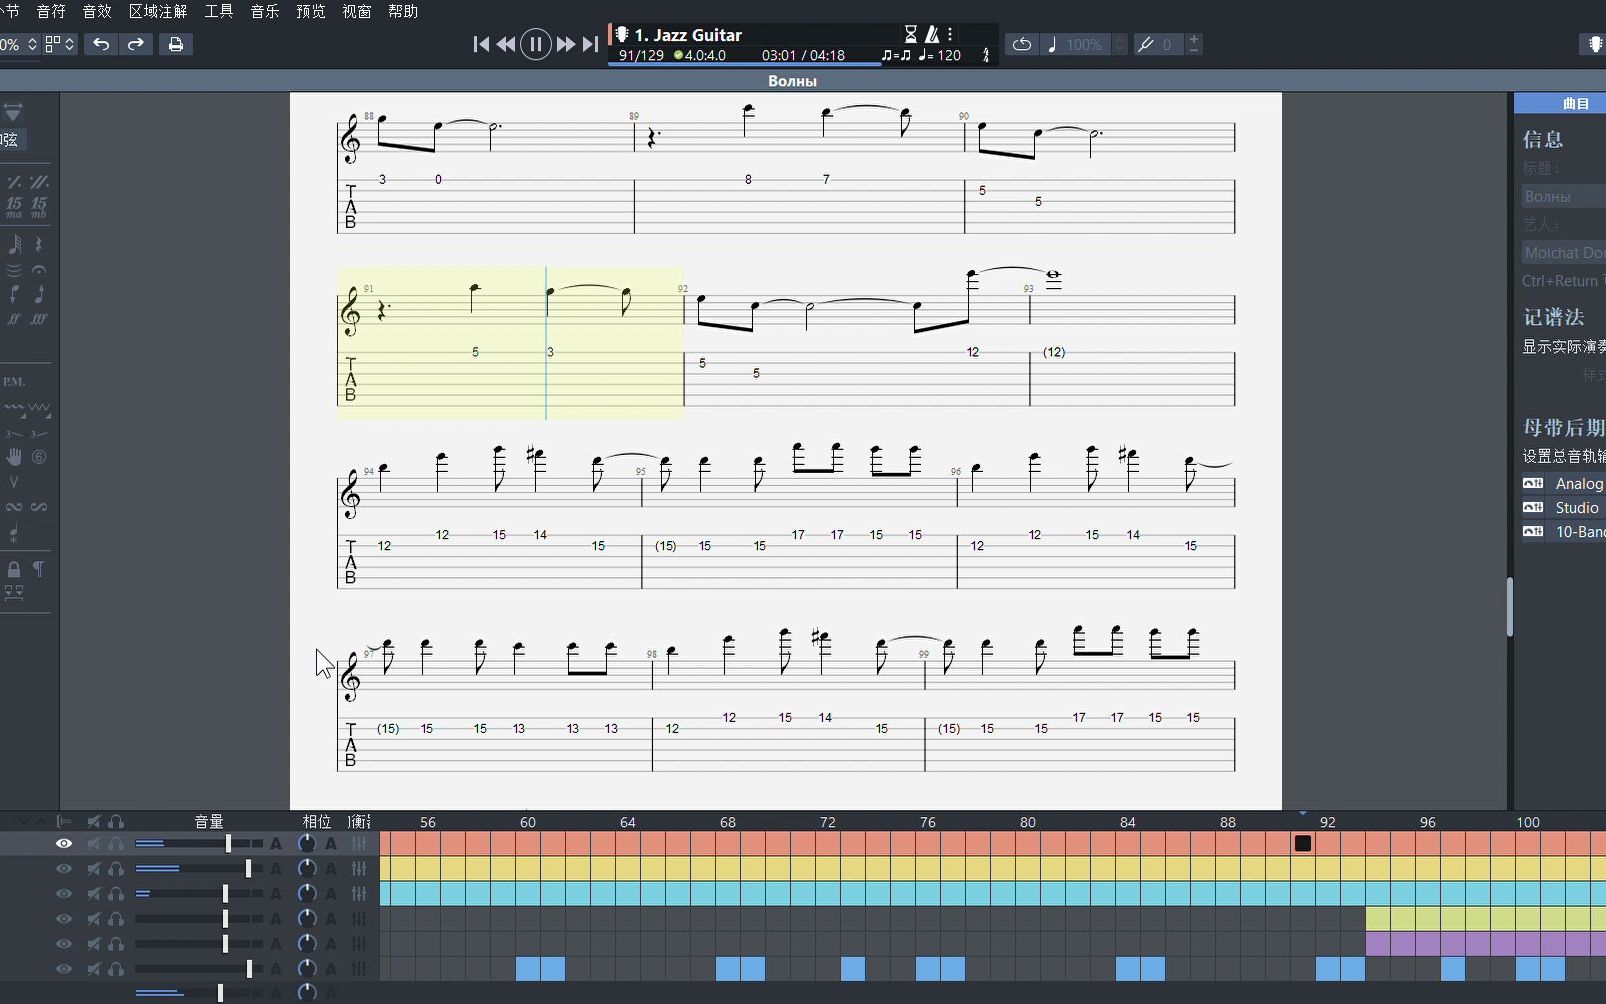Solo the second track with headphones icon
Viewport: 1606px width, 1004px height.
point(116,869)
